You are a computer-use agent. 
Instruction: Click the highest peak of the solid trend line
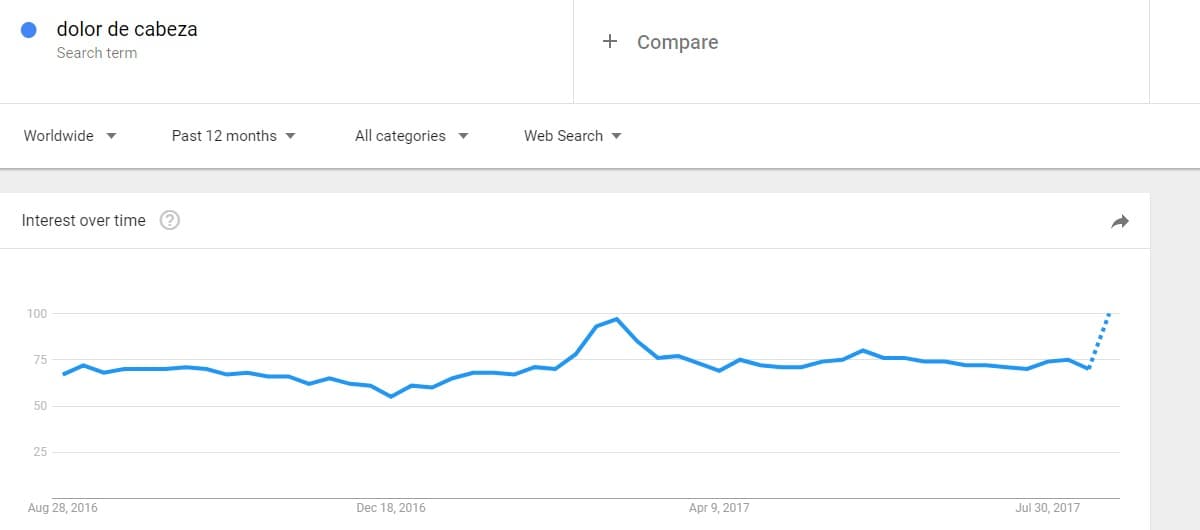coord(617,319)
